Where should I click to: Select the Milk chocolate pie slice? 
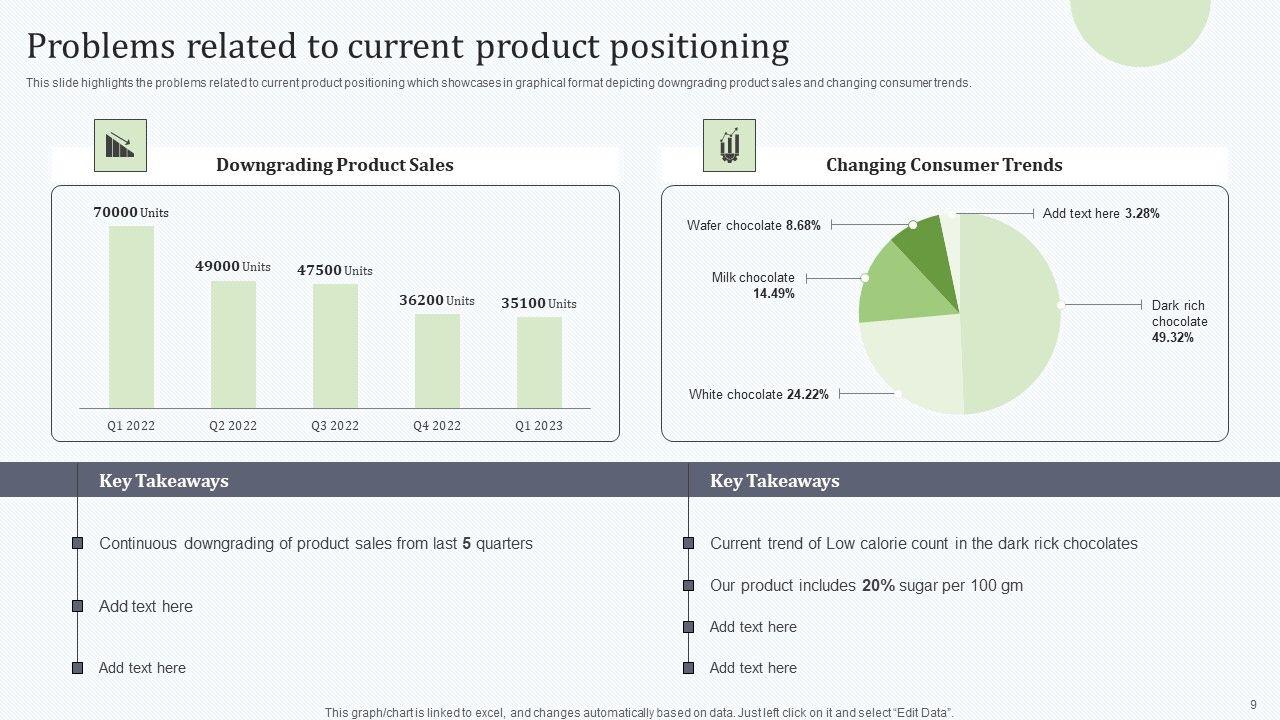[900, 285]
